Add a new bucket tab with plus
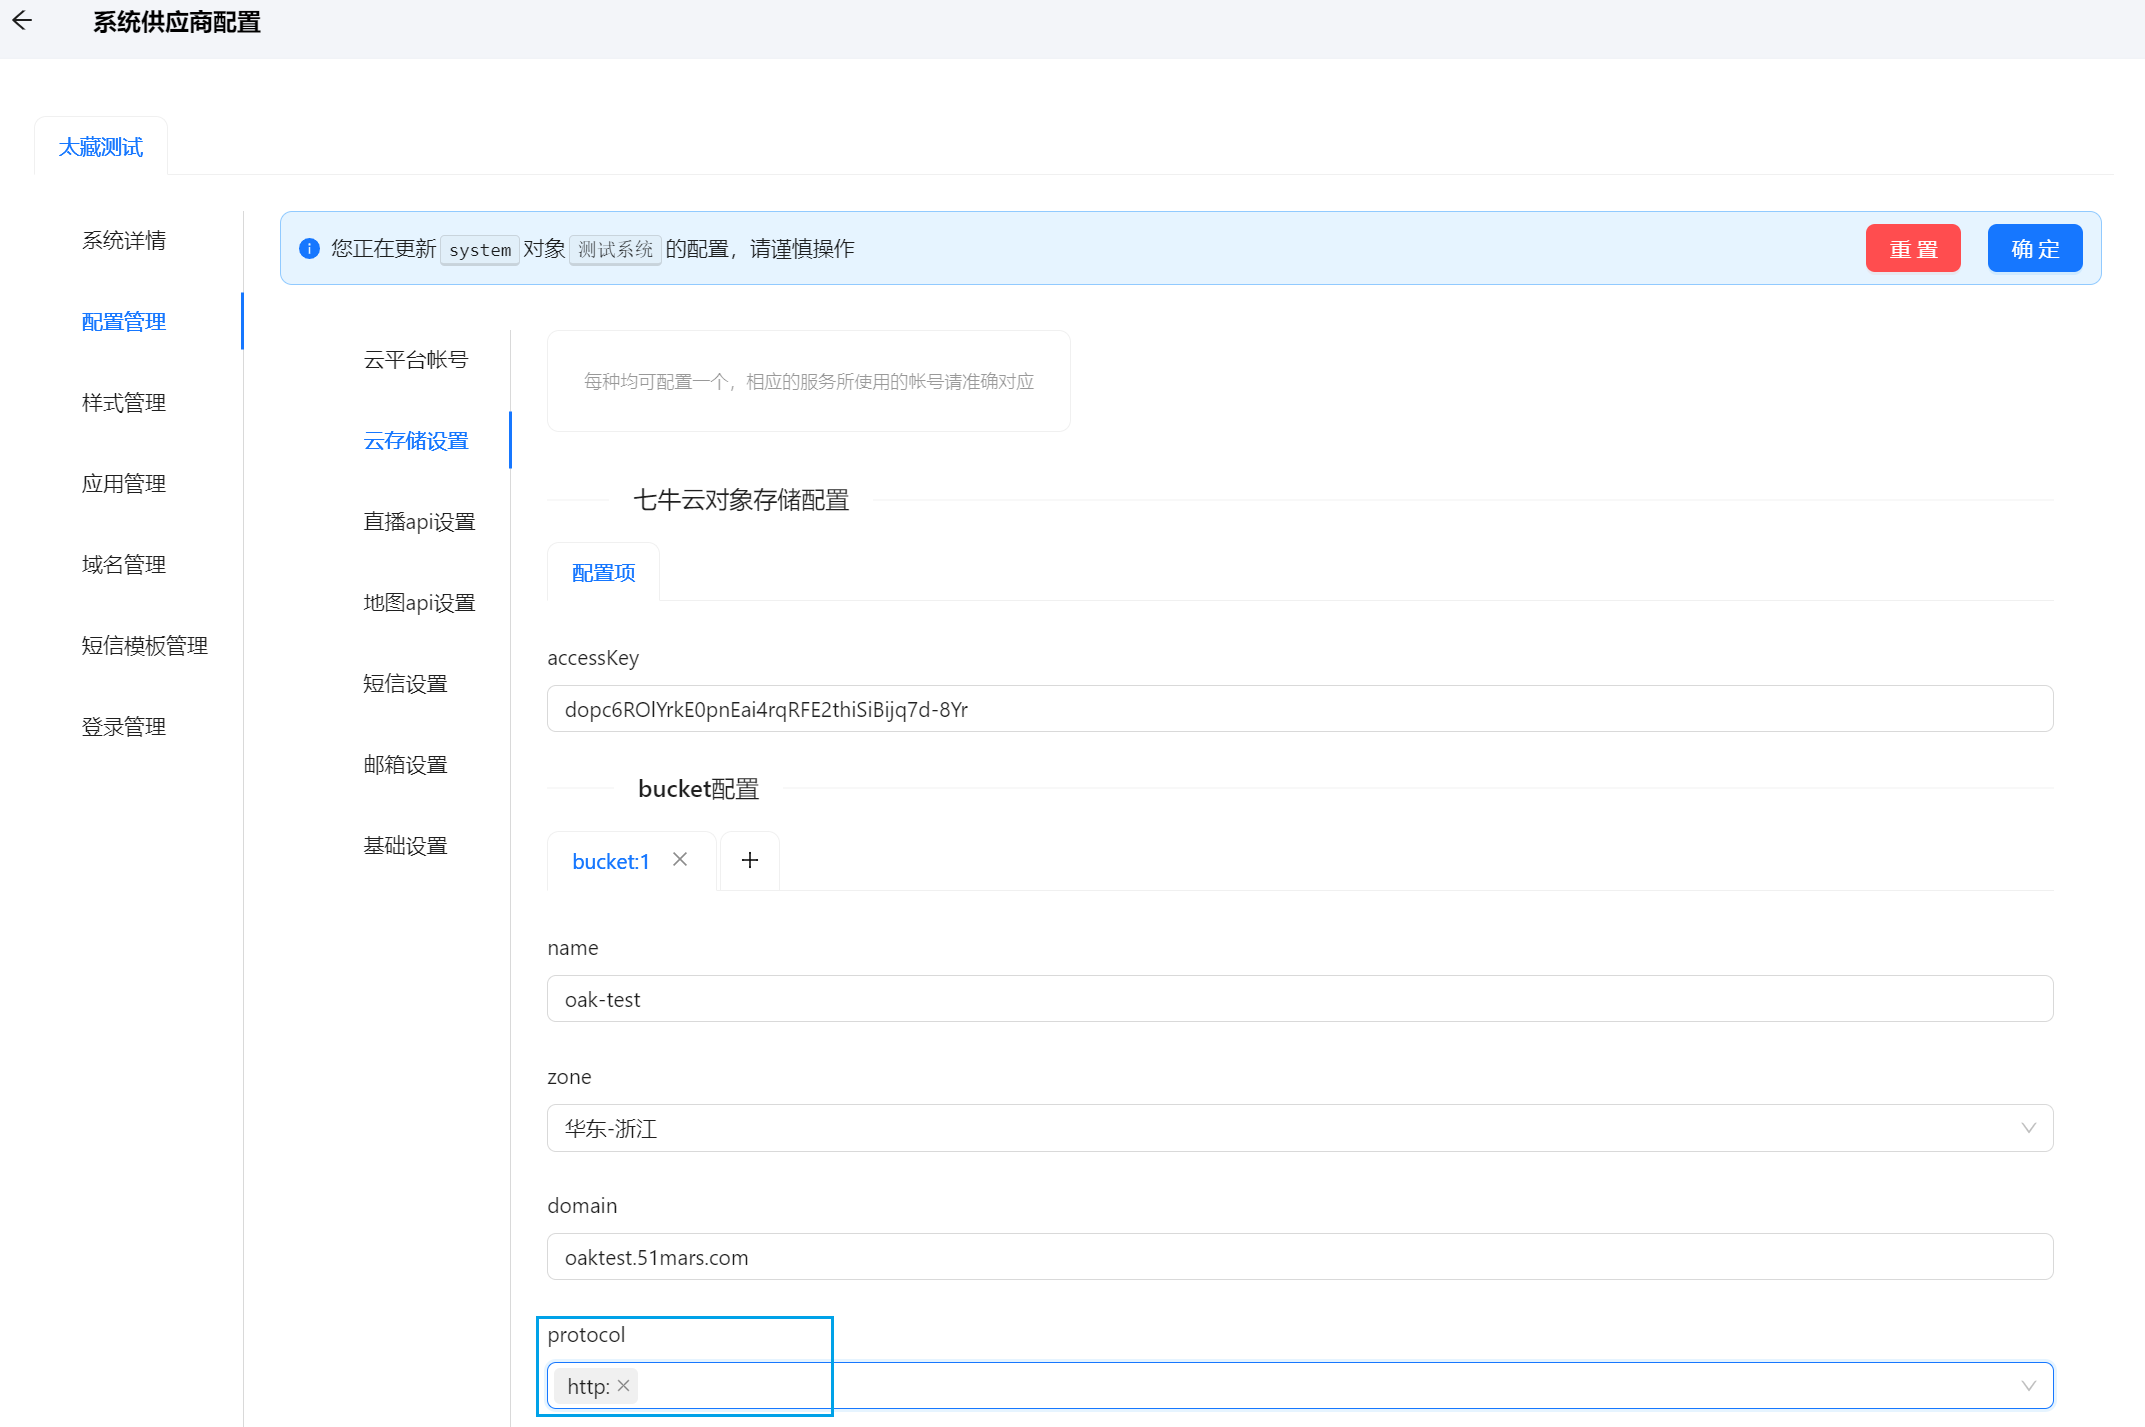The image size is (2145, 1427). [x=750, y=860]
